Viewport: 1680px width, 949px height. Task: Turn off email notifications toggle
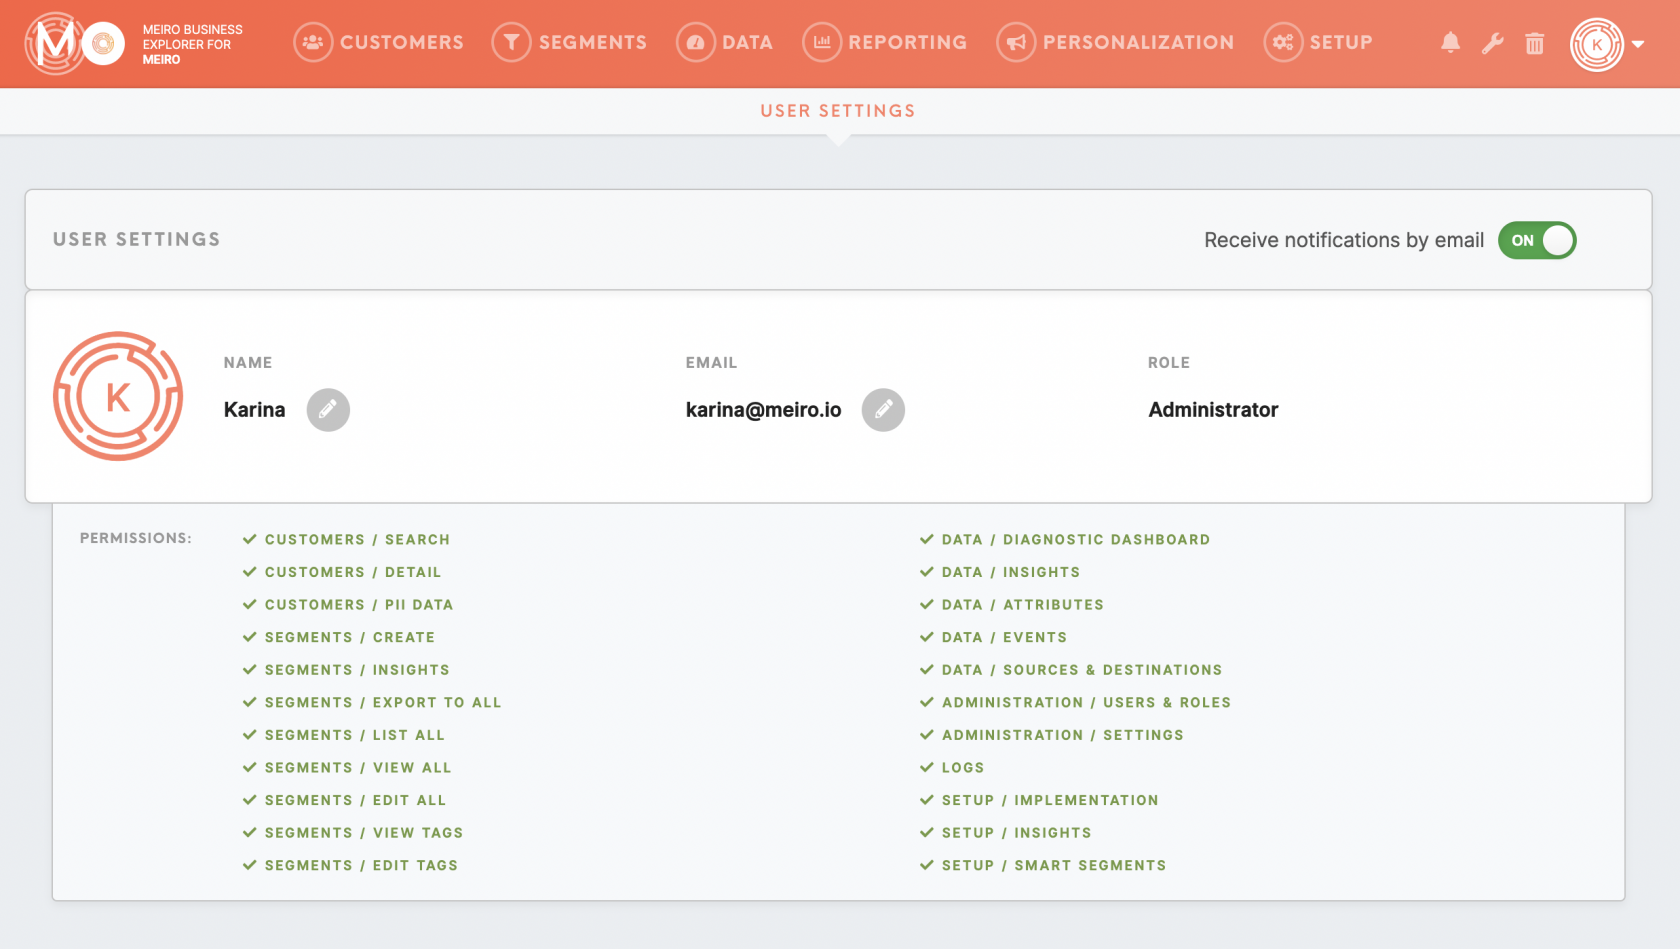(1537, 240)
